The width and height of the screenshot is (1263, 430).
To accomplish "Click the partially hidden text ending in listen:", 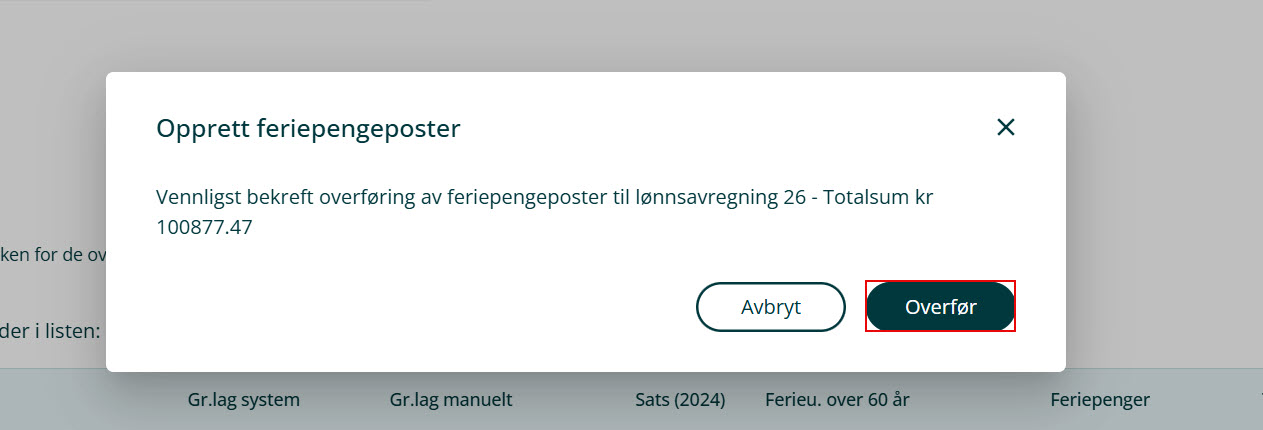I will pos(50,330).
